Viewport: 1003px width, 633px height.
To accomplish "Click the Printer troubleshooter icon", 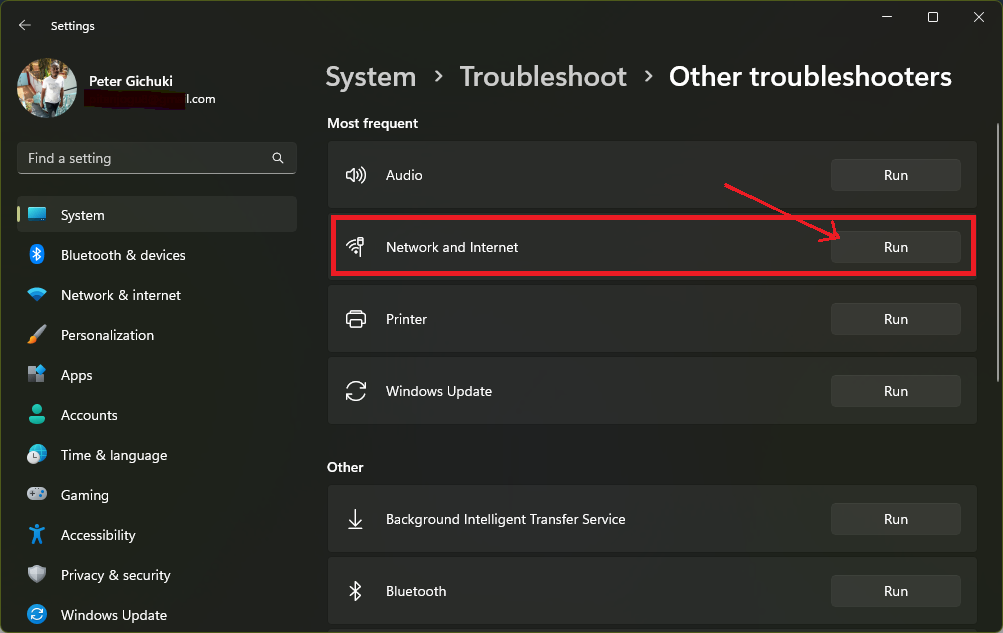I will (x=356, y=318).
